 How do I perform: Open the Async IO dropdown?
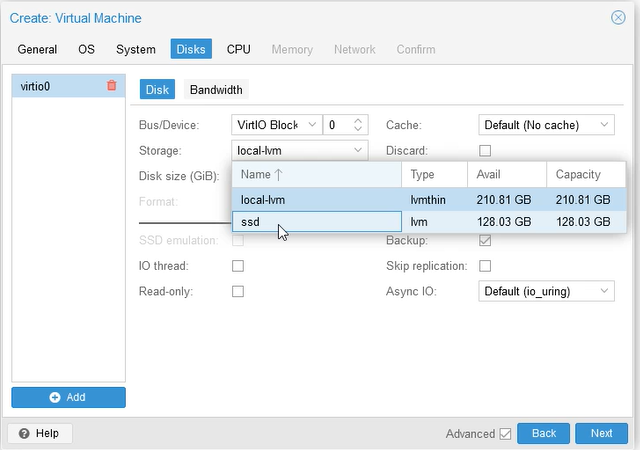pos(604,291)
